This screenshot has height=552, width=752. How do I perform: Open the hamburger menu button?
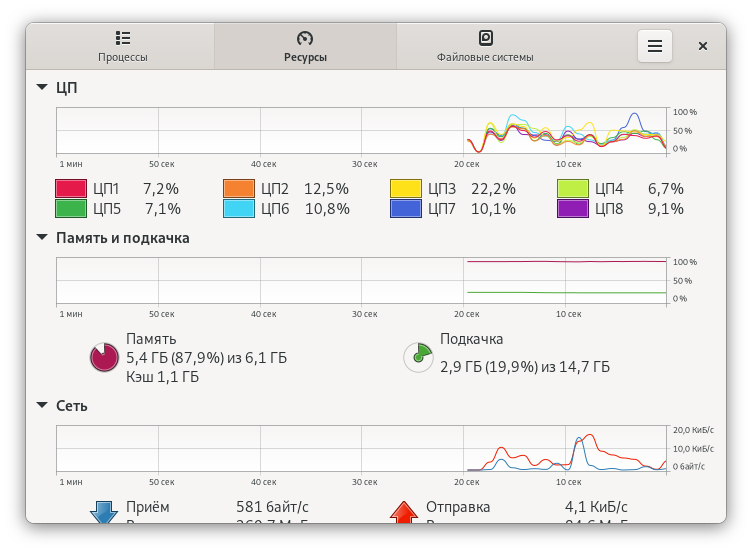655,46
